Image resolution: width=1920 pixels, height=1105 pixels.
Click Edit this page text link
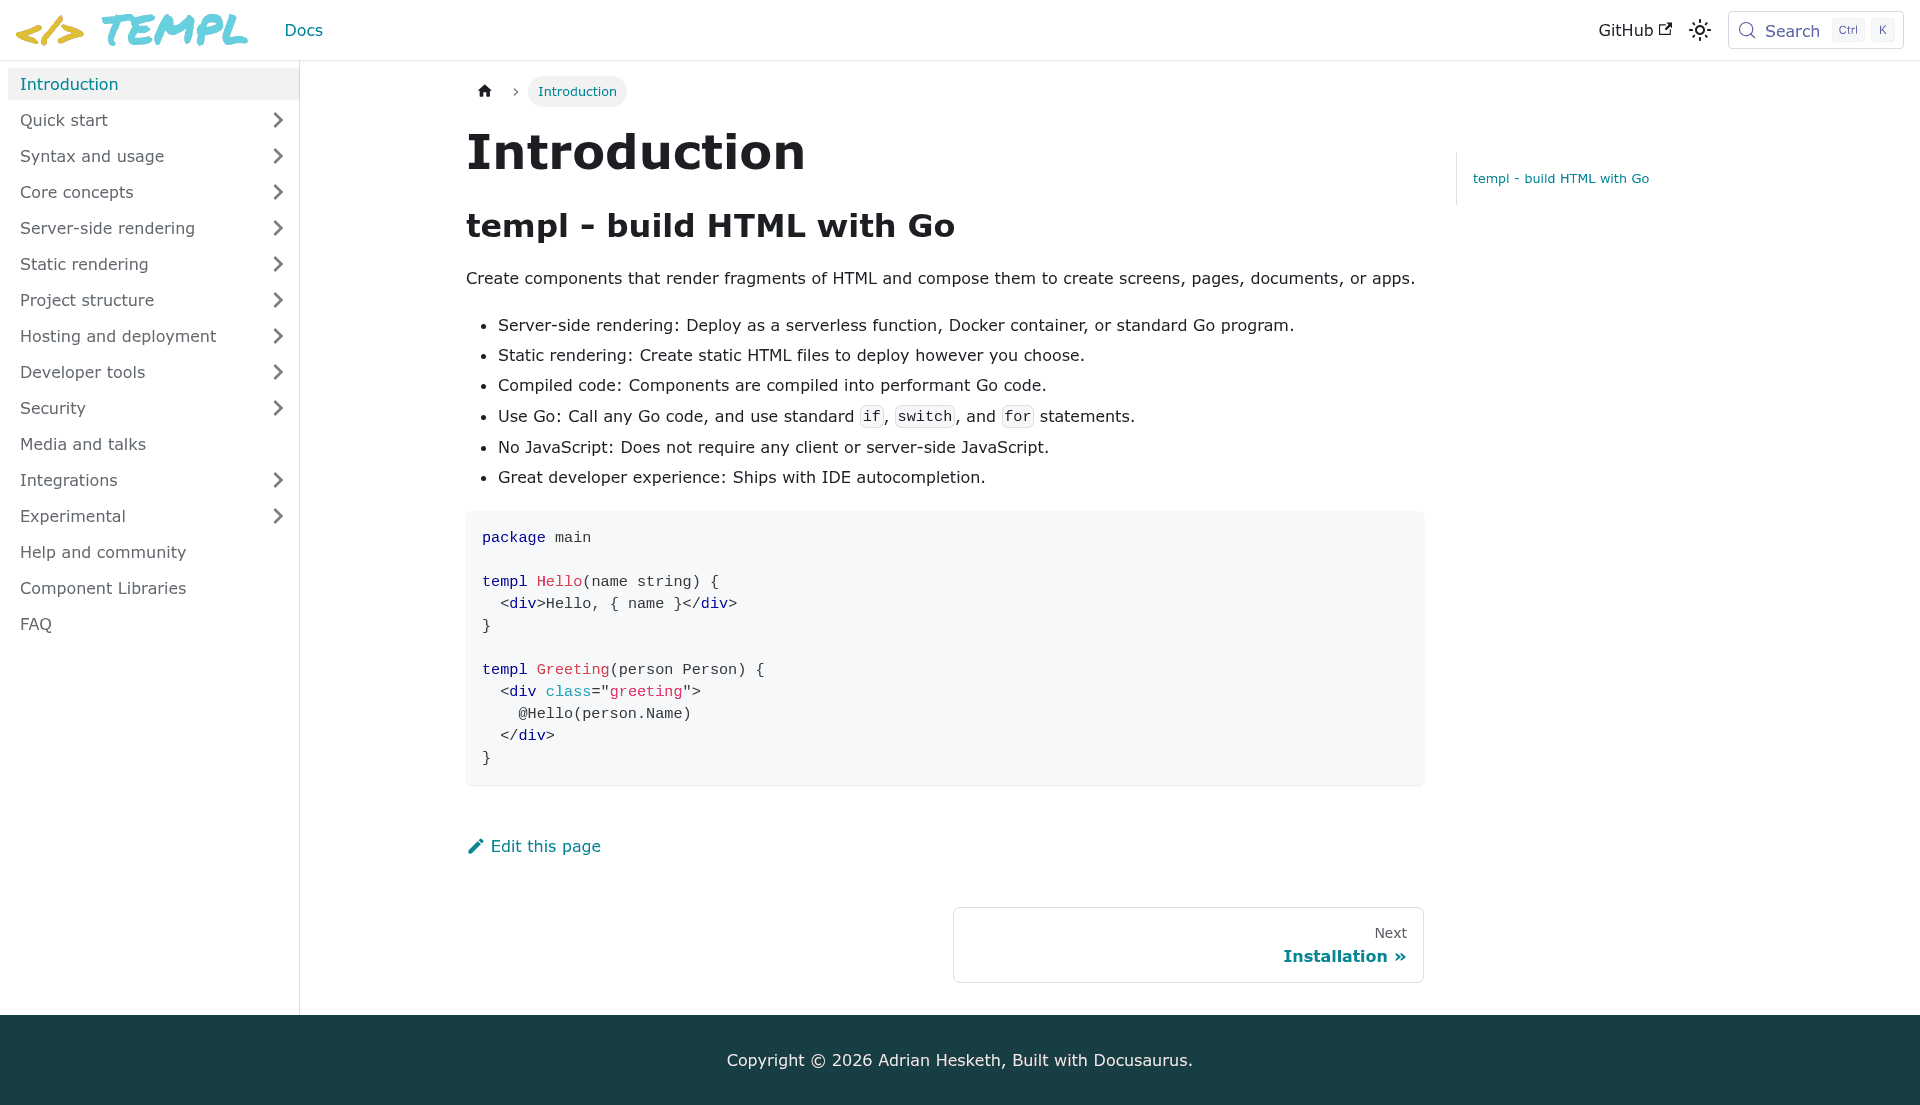[545, 846]
